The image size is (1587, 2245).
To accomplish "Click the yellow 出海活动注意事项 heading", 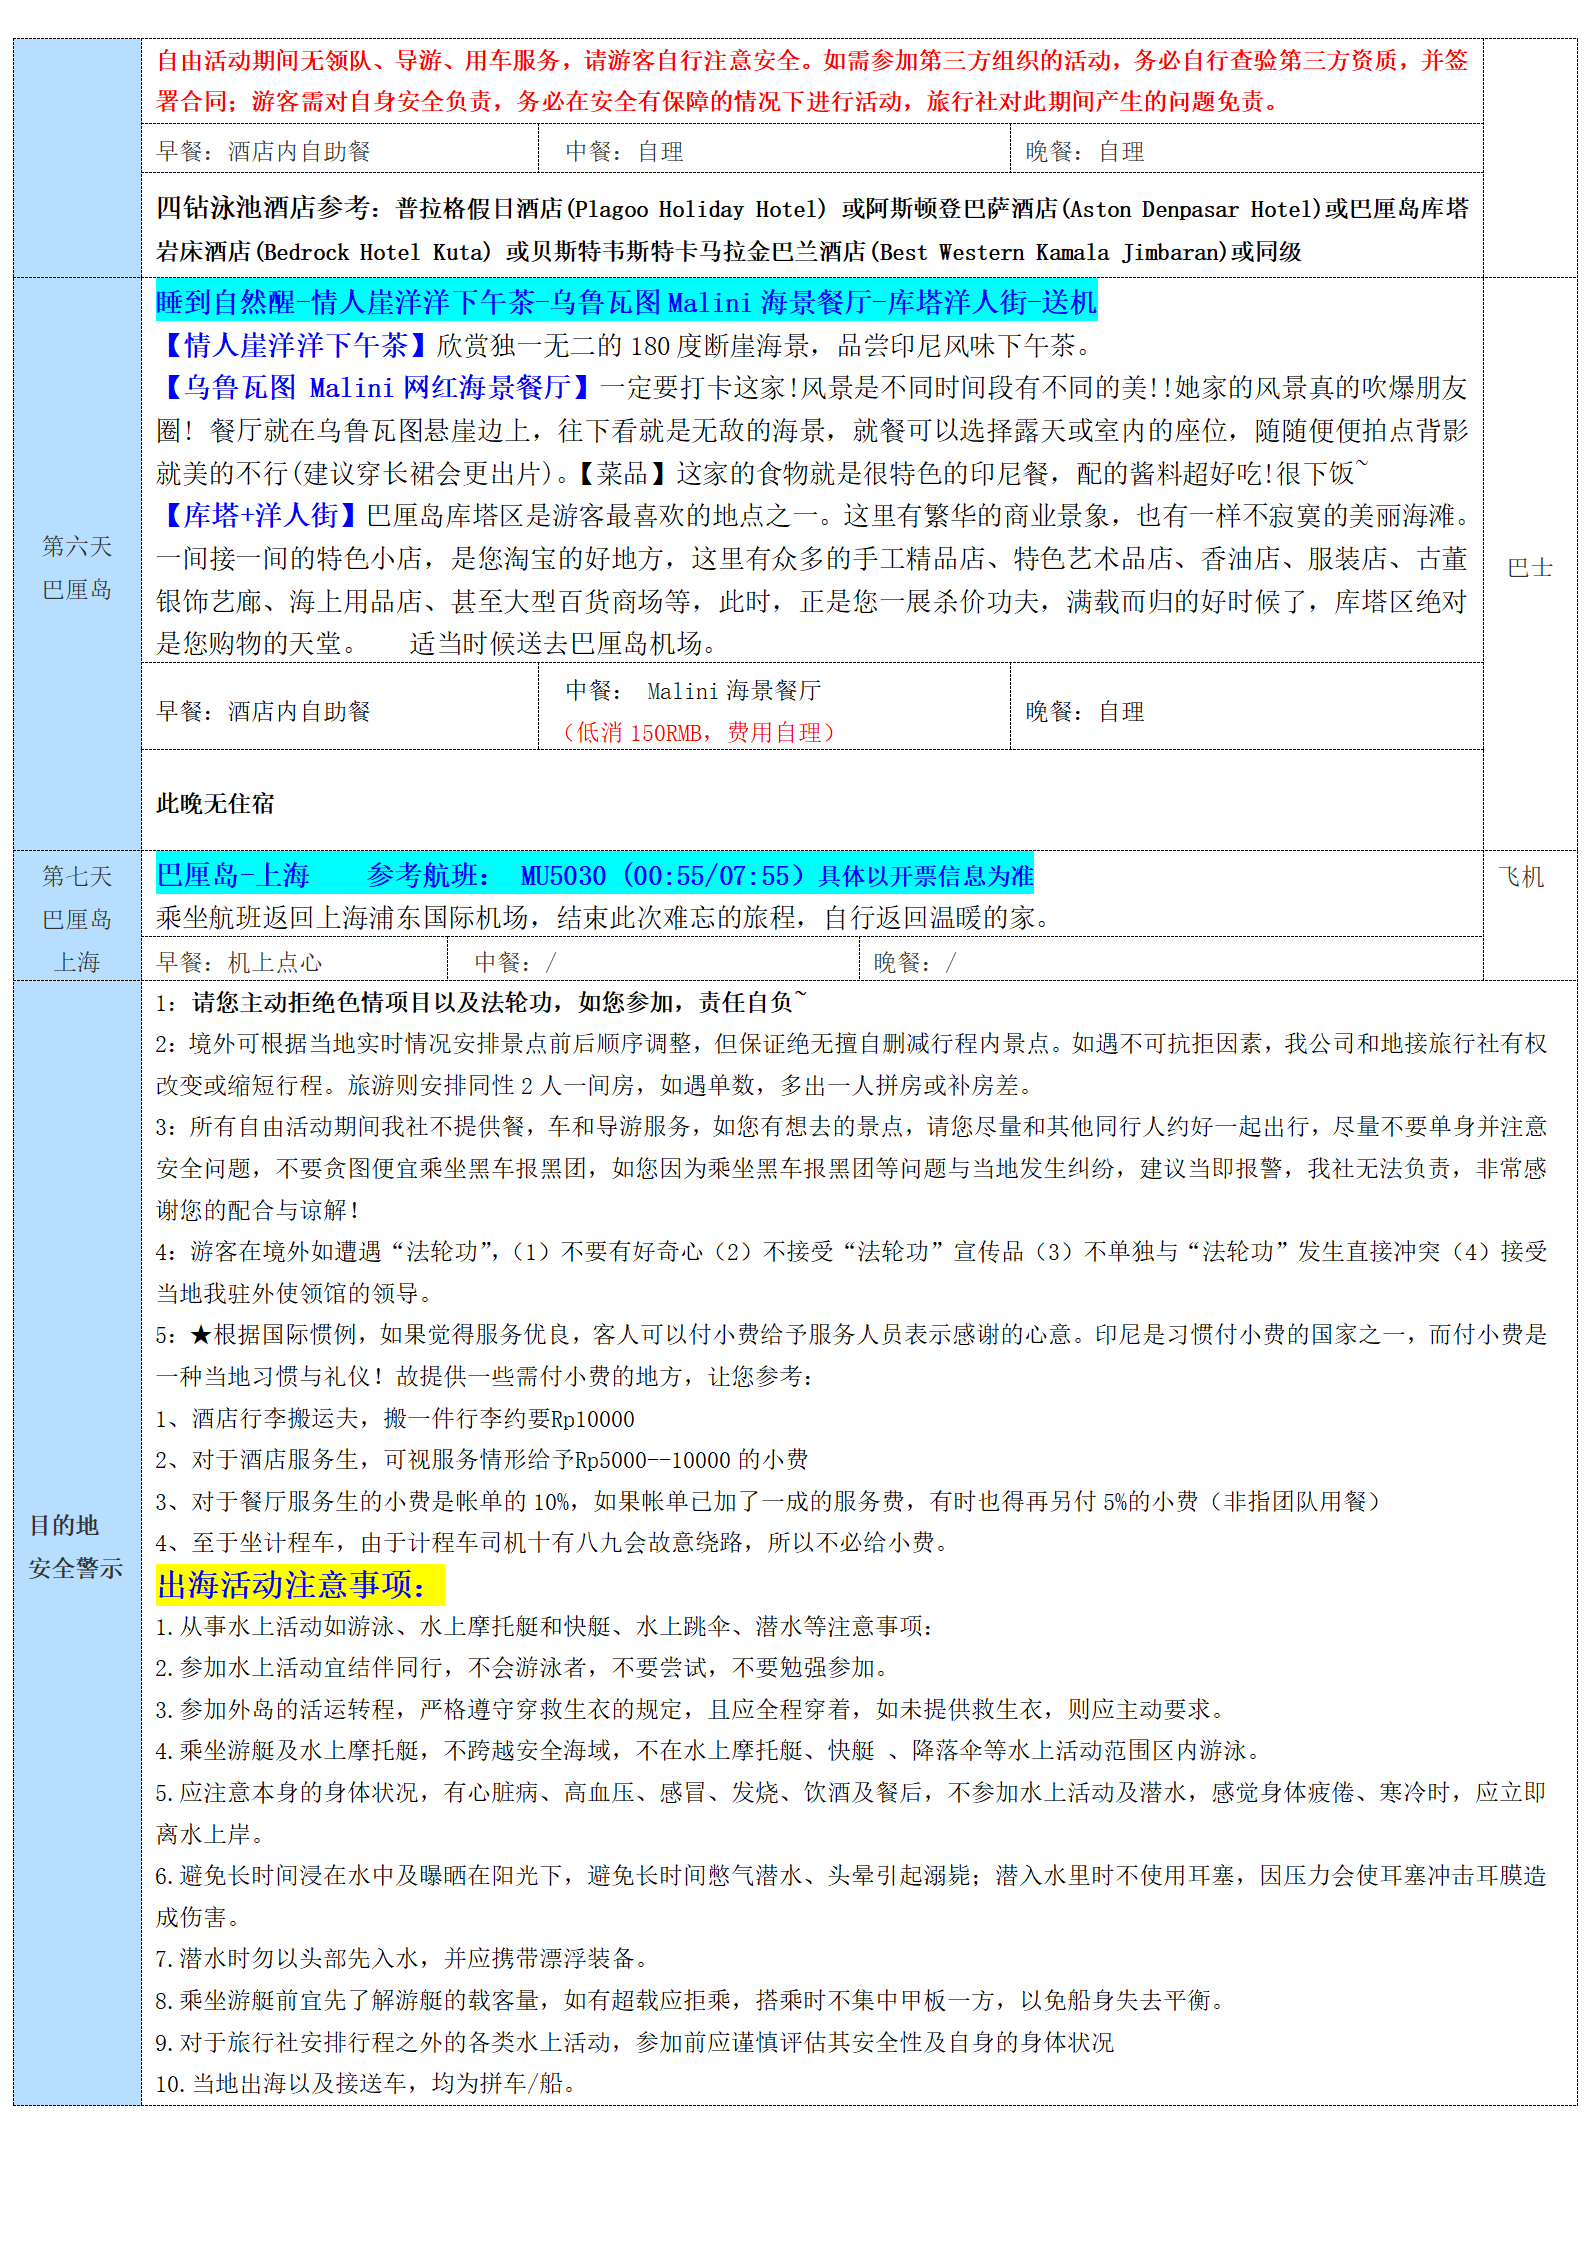I will [299, 1584].
